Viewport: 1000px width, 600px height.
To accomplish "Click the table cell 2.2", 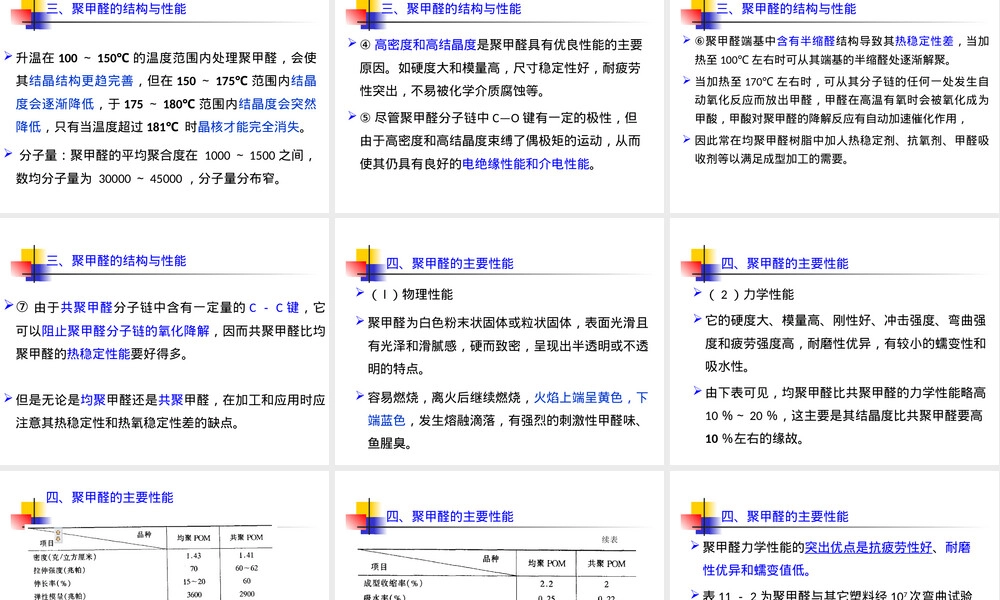I will tap(547, 584).
